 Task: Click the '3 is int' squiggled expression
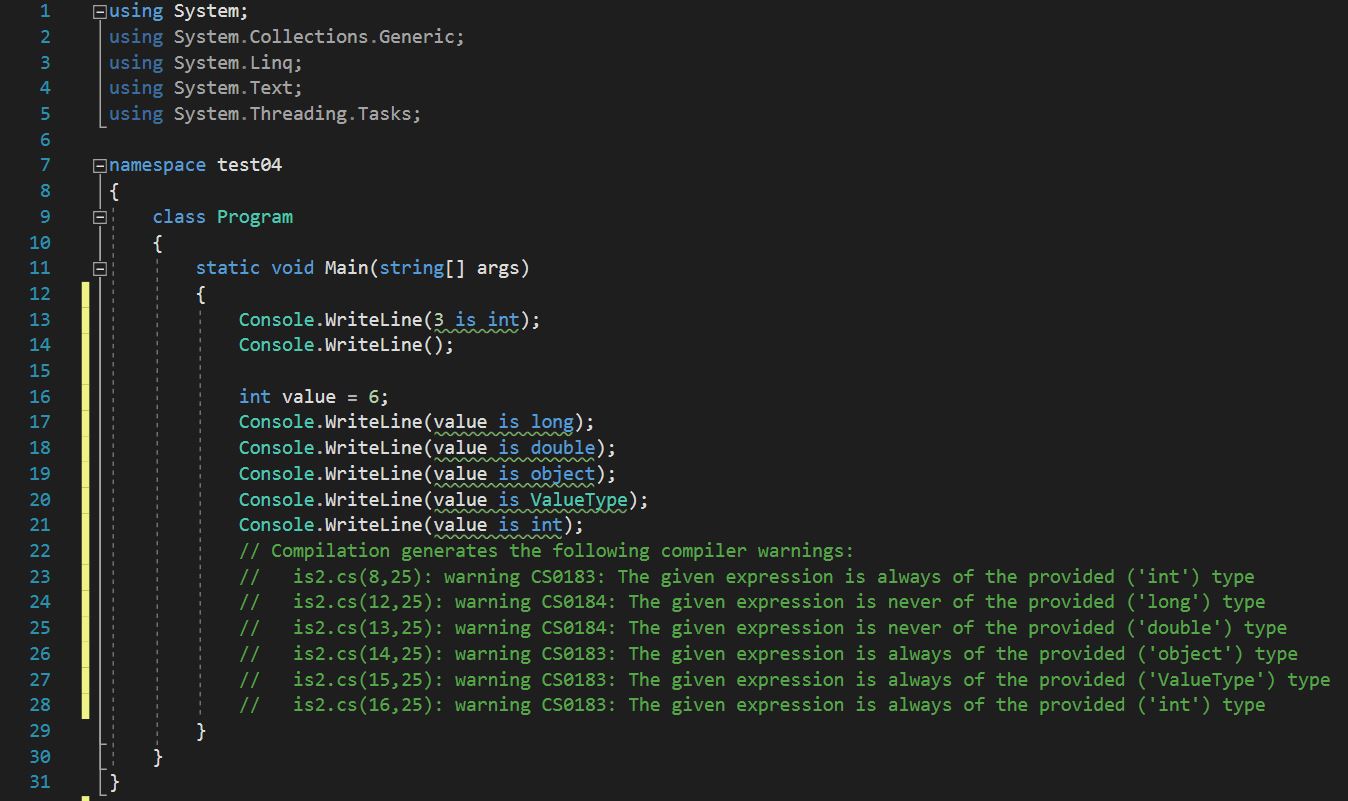pos(476,320)
